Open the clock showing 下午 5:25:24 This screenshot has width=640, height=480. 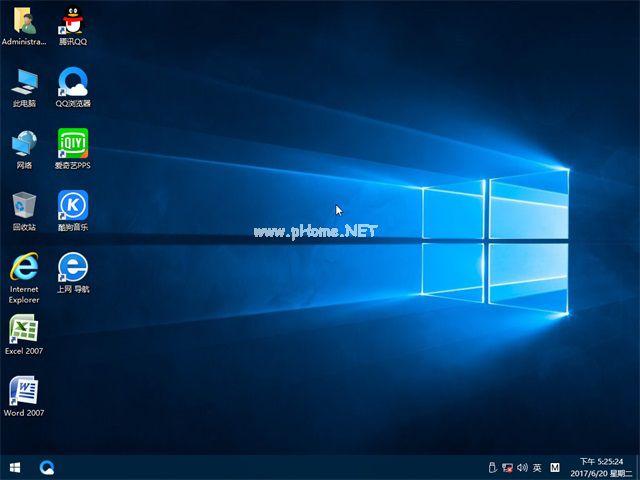602,462
